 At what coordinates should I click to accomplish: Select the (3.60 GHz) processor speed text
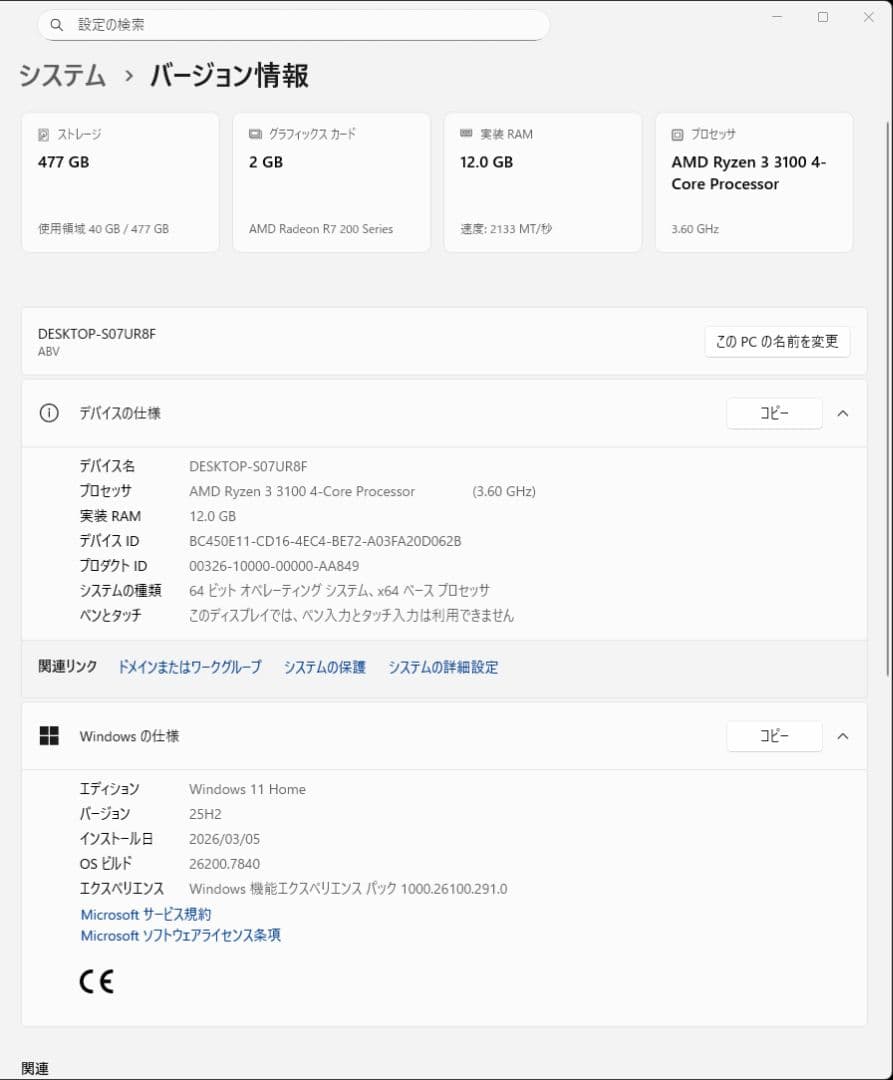tap(504, 491)
